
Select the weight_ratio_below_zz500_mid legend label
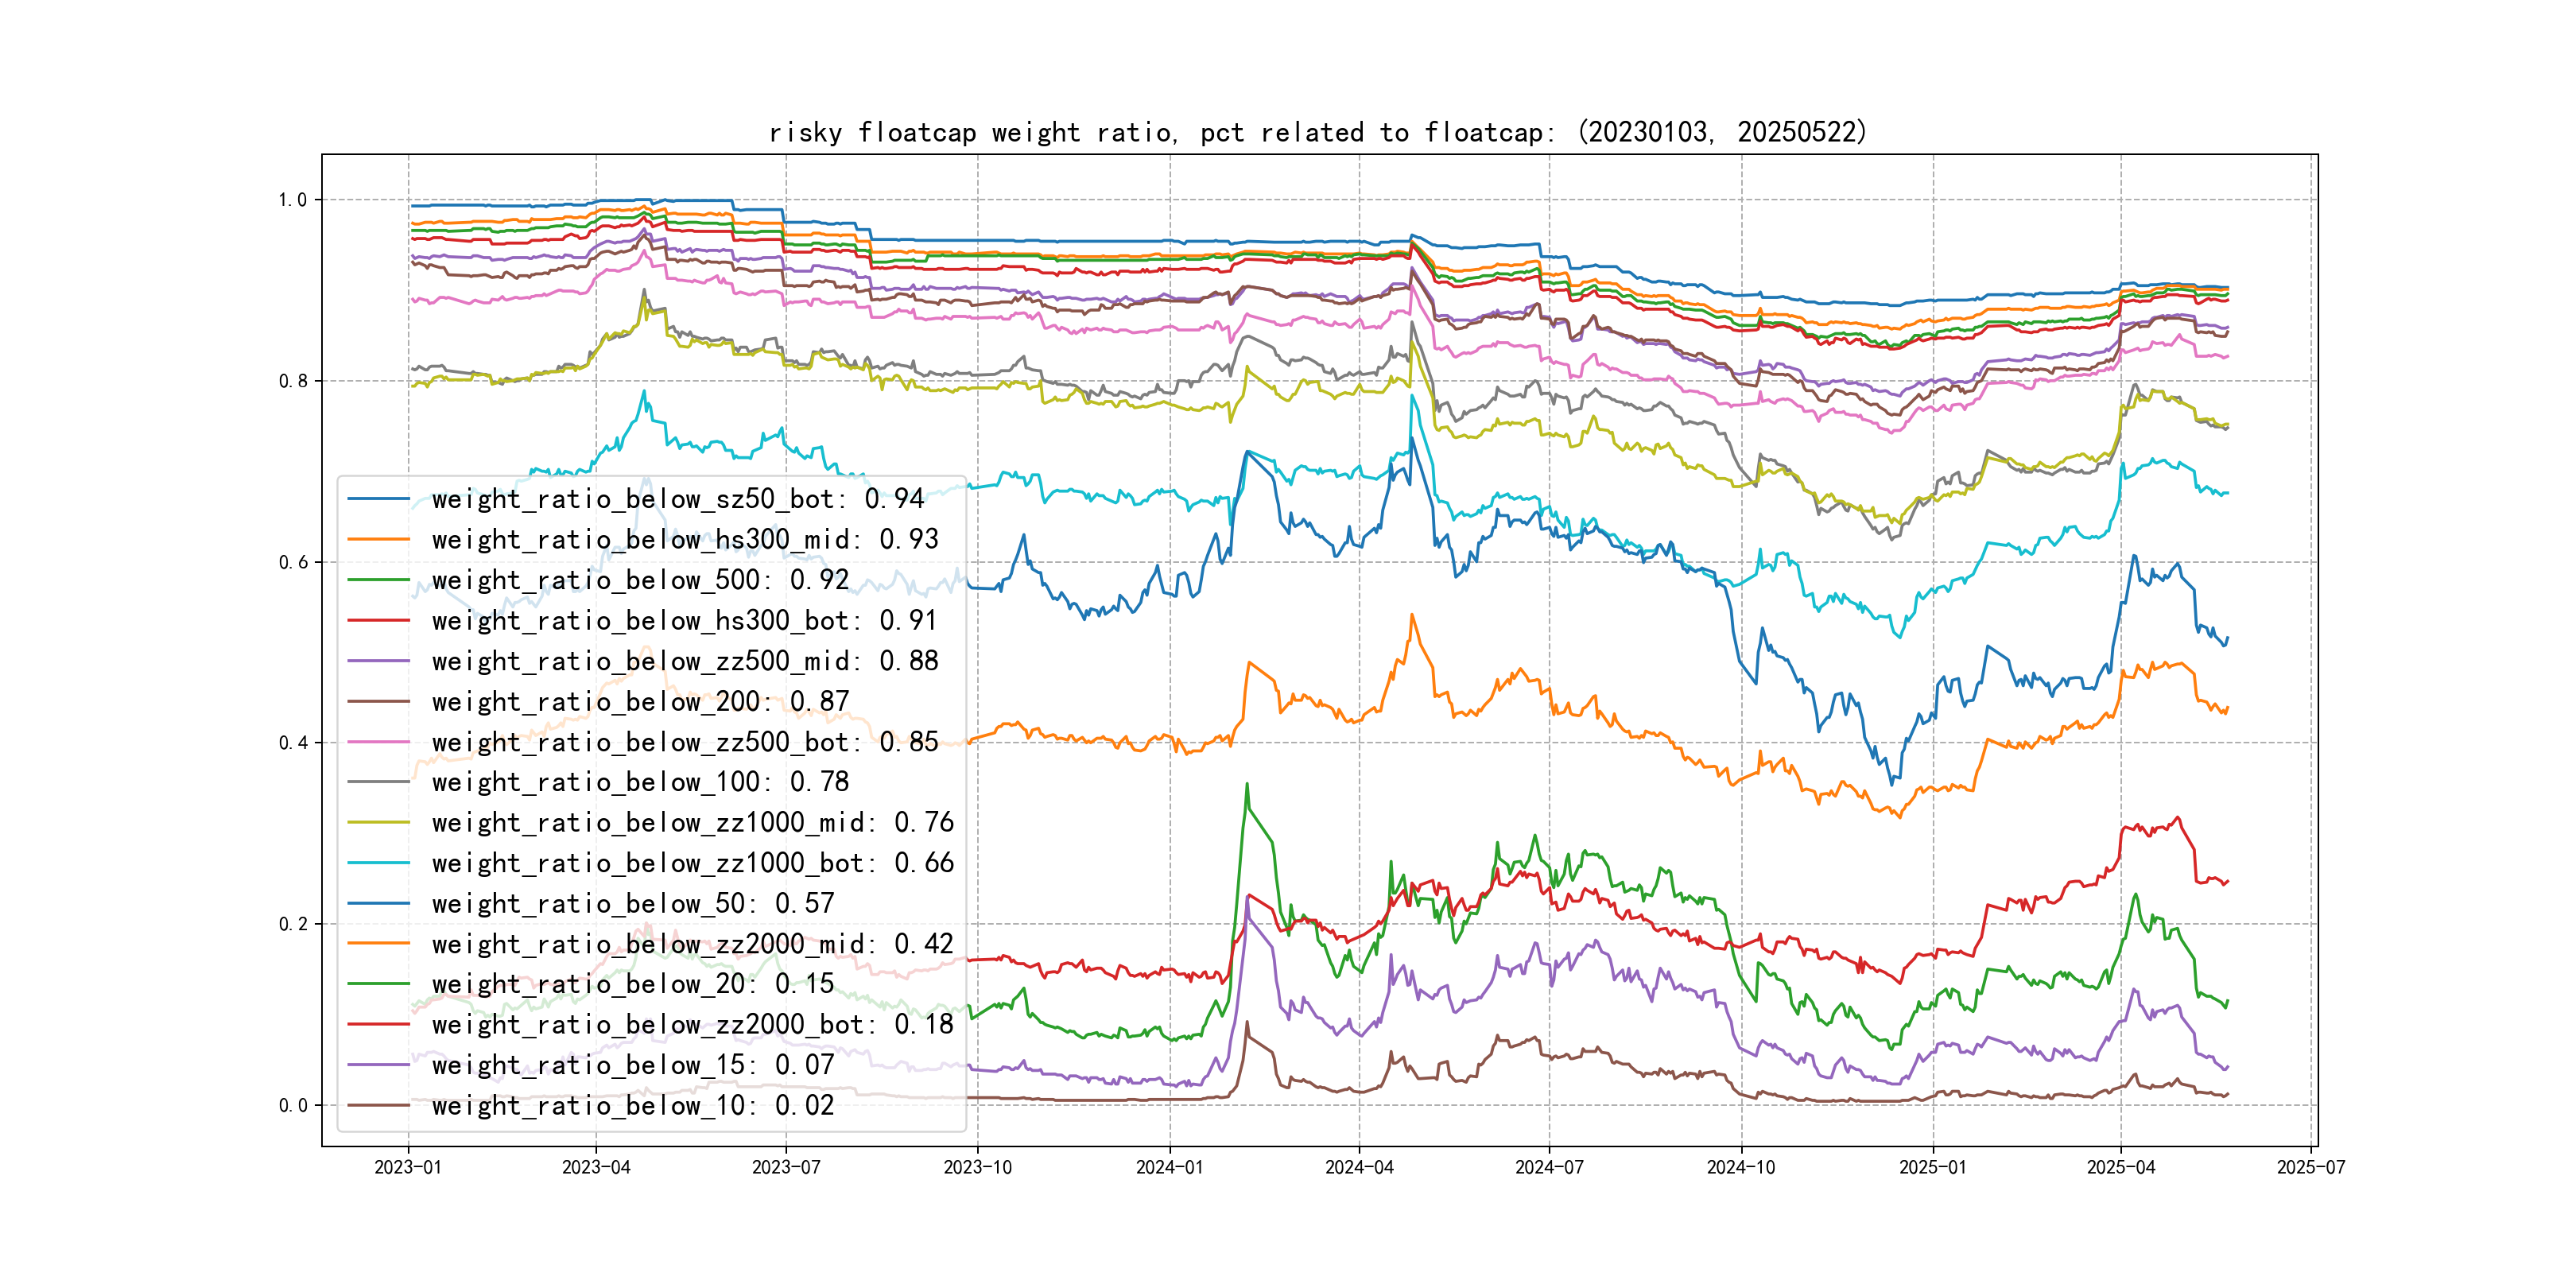click(x=685, y=661)
